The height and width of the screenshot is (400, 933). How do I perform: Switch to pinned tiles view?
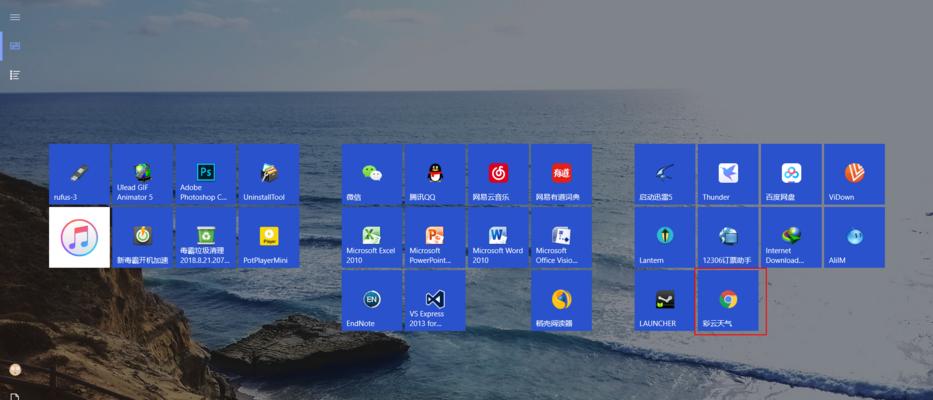[15, 46]
